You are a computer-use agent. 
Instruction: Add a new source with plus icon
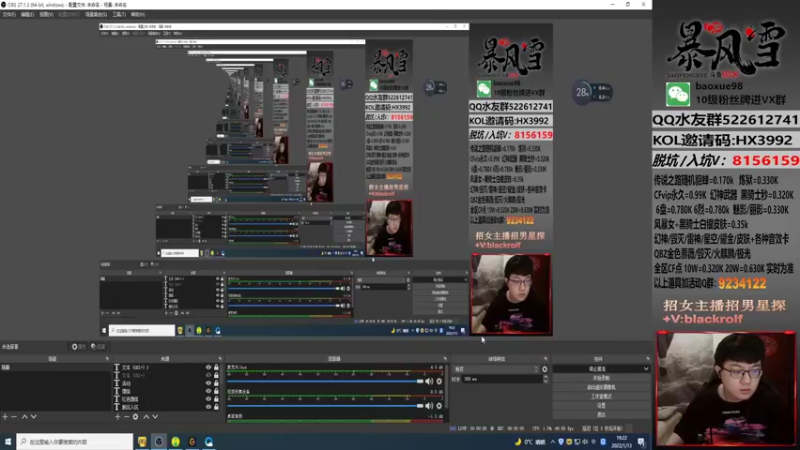coord(118,417)
